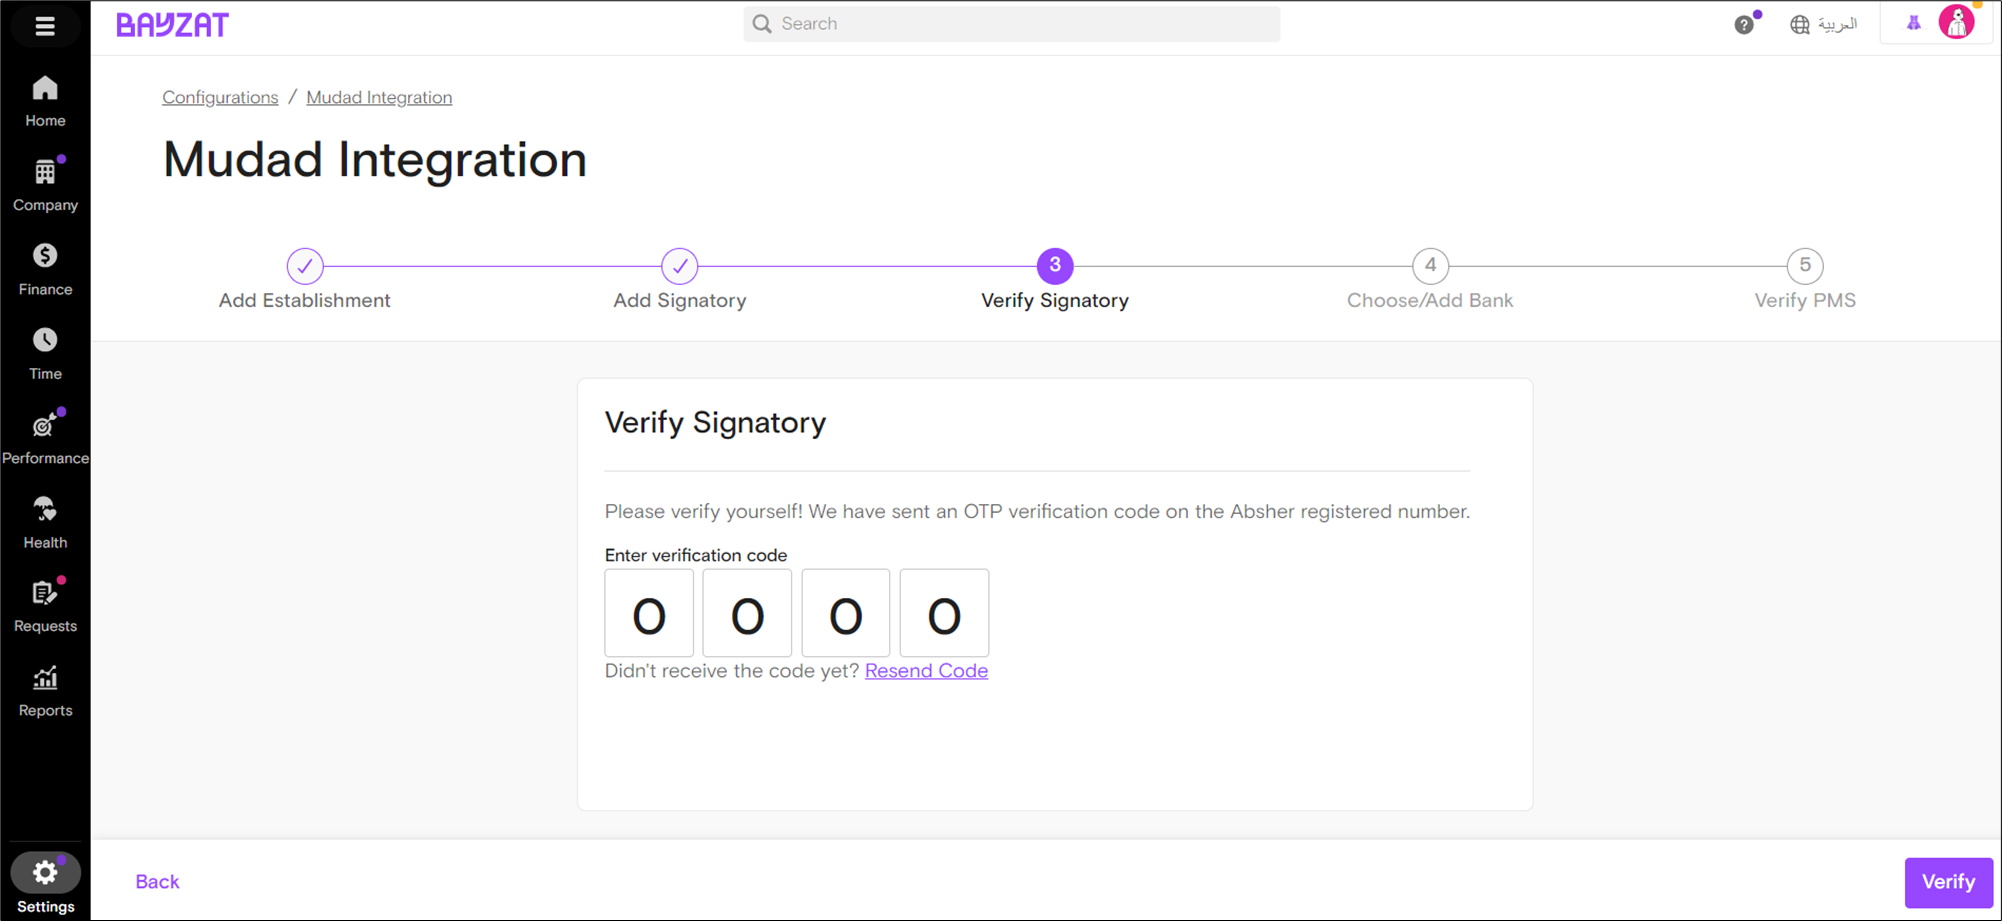Click the help question mark icon
This screenshot has height=921, width=2002.
[1744, 25]
